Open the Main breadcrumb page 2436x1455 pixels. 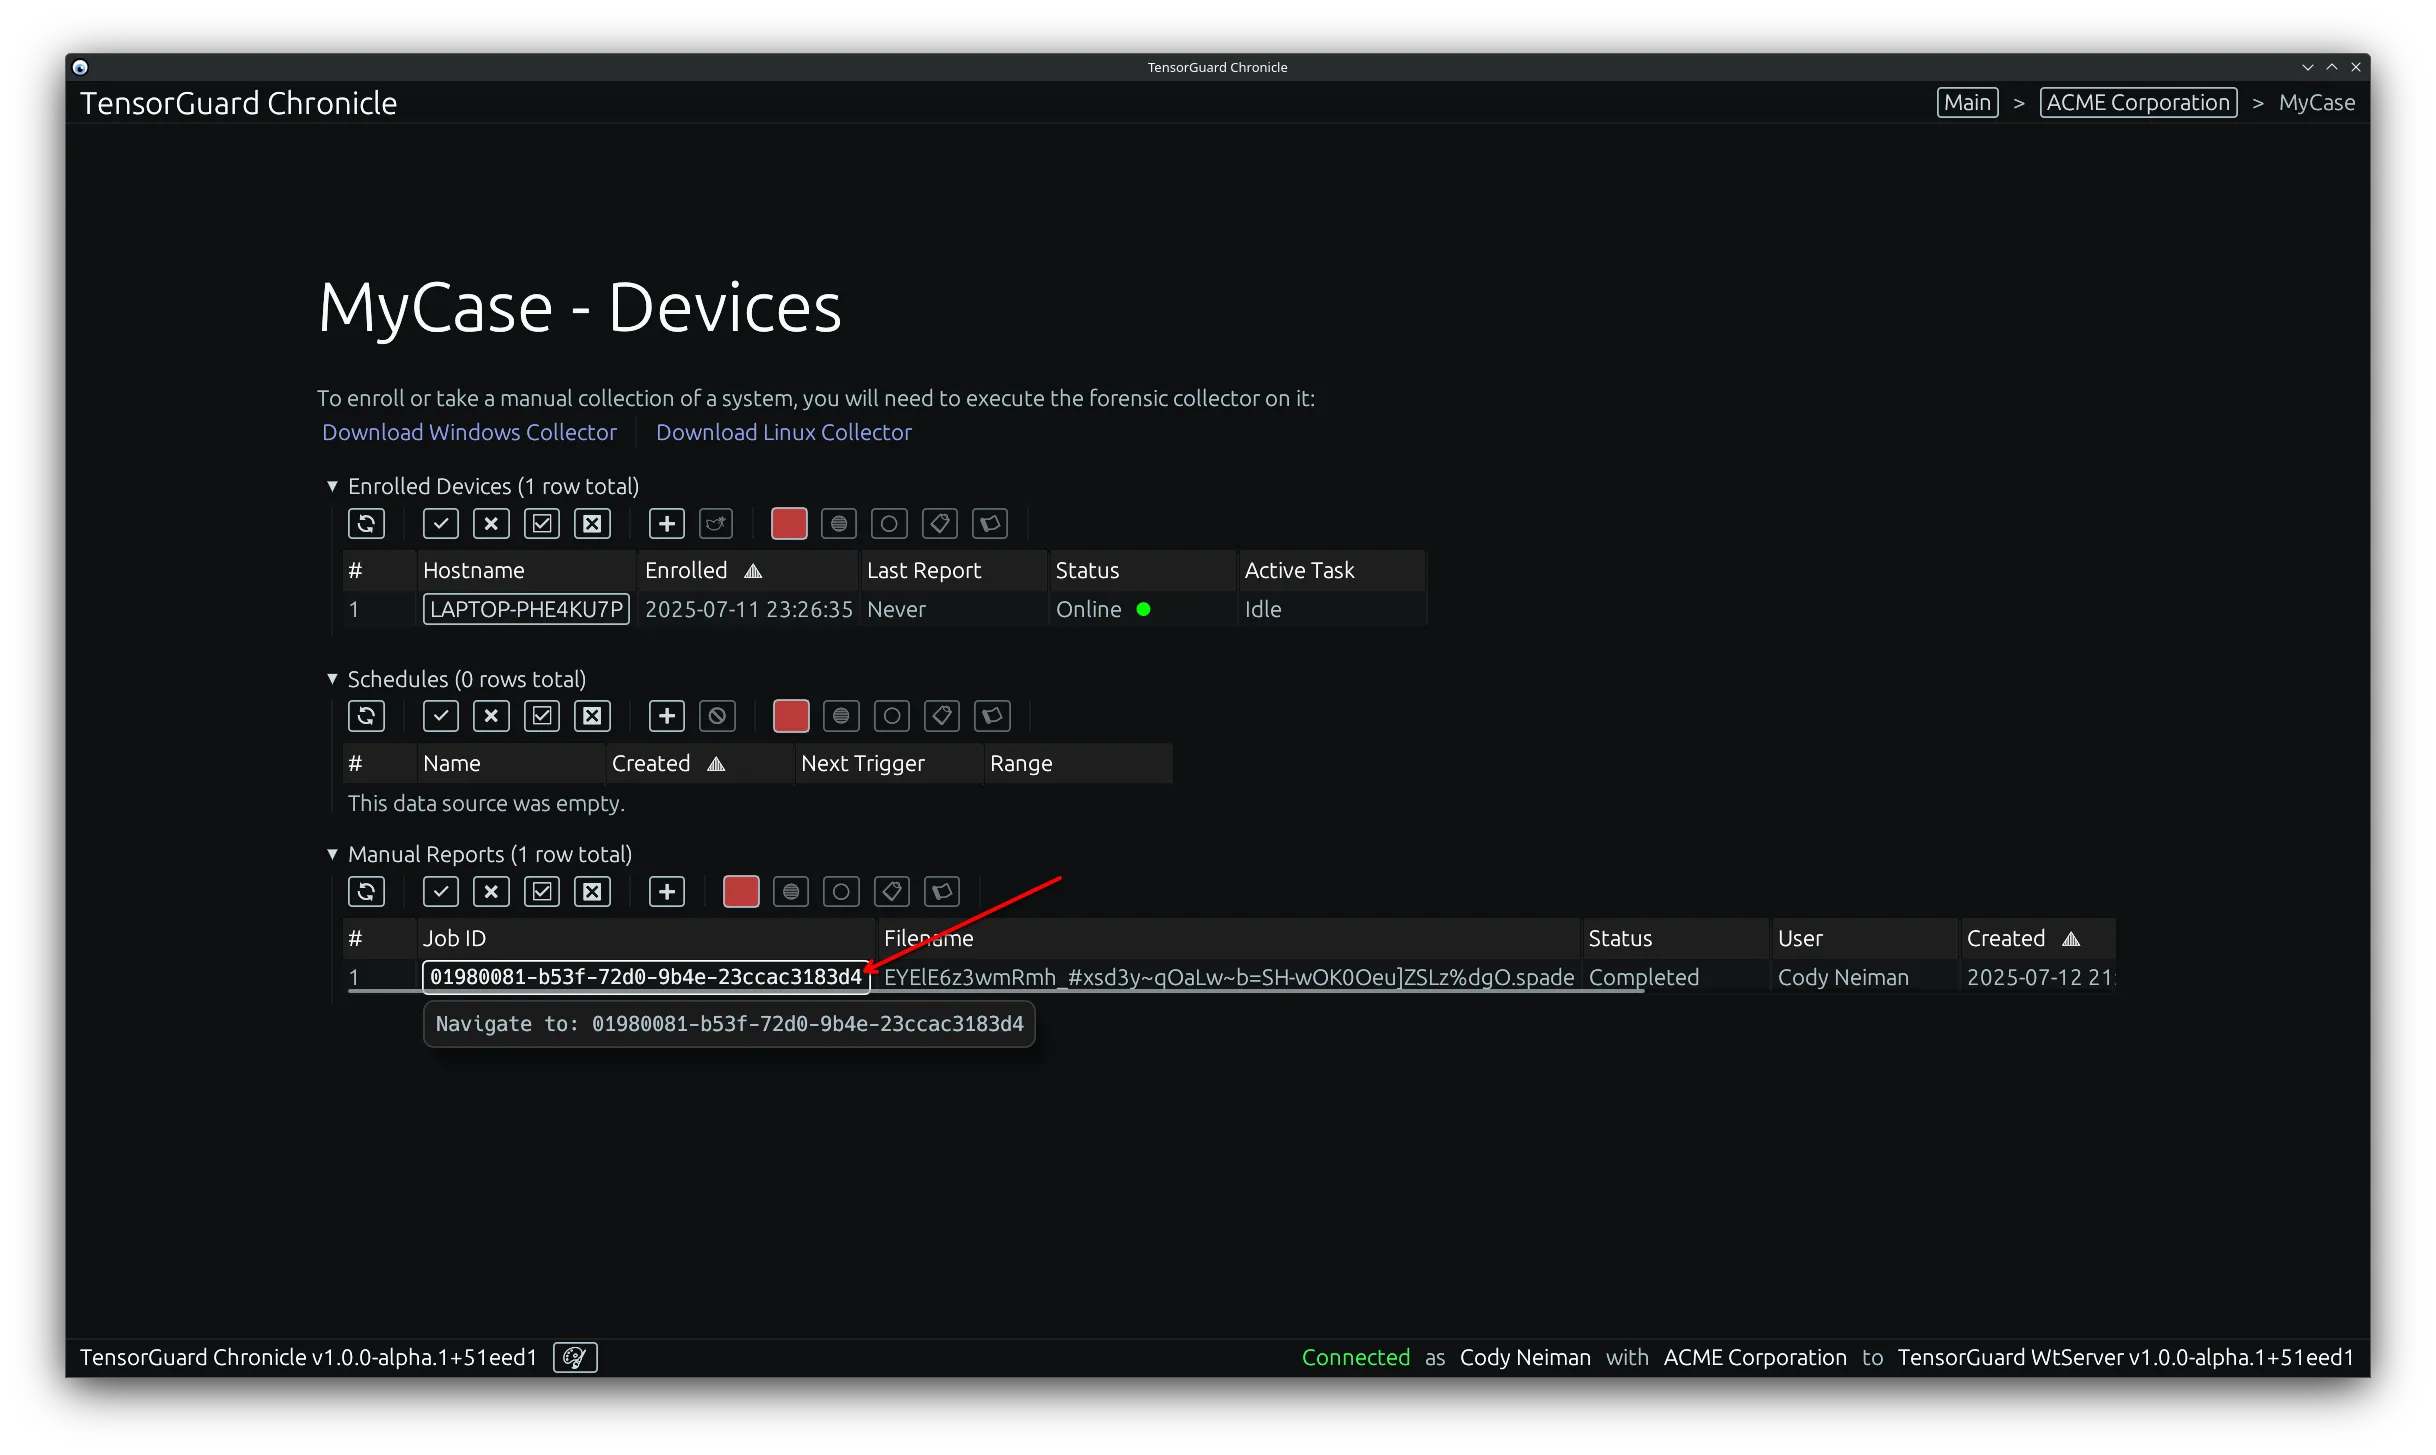coord(1966,102)
